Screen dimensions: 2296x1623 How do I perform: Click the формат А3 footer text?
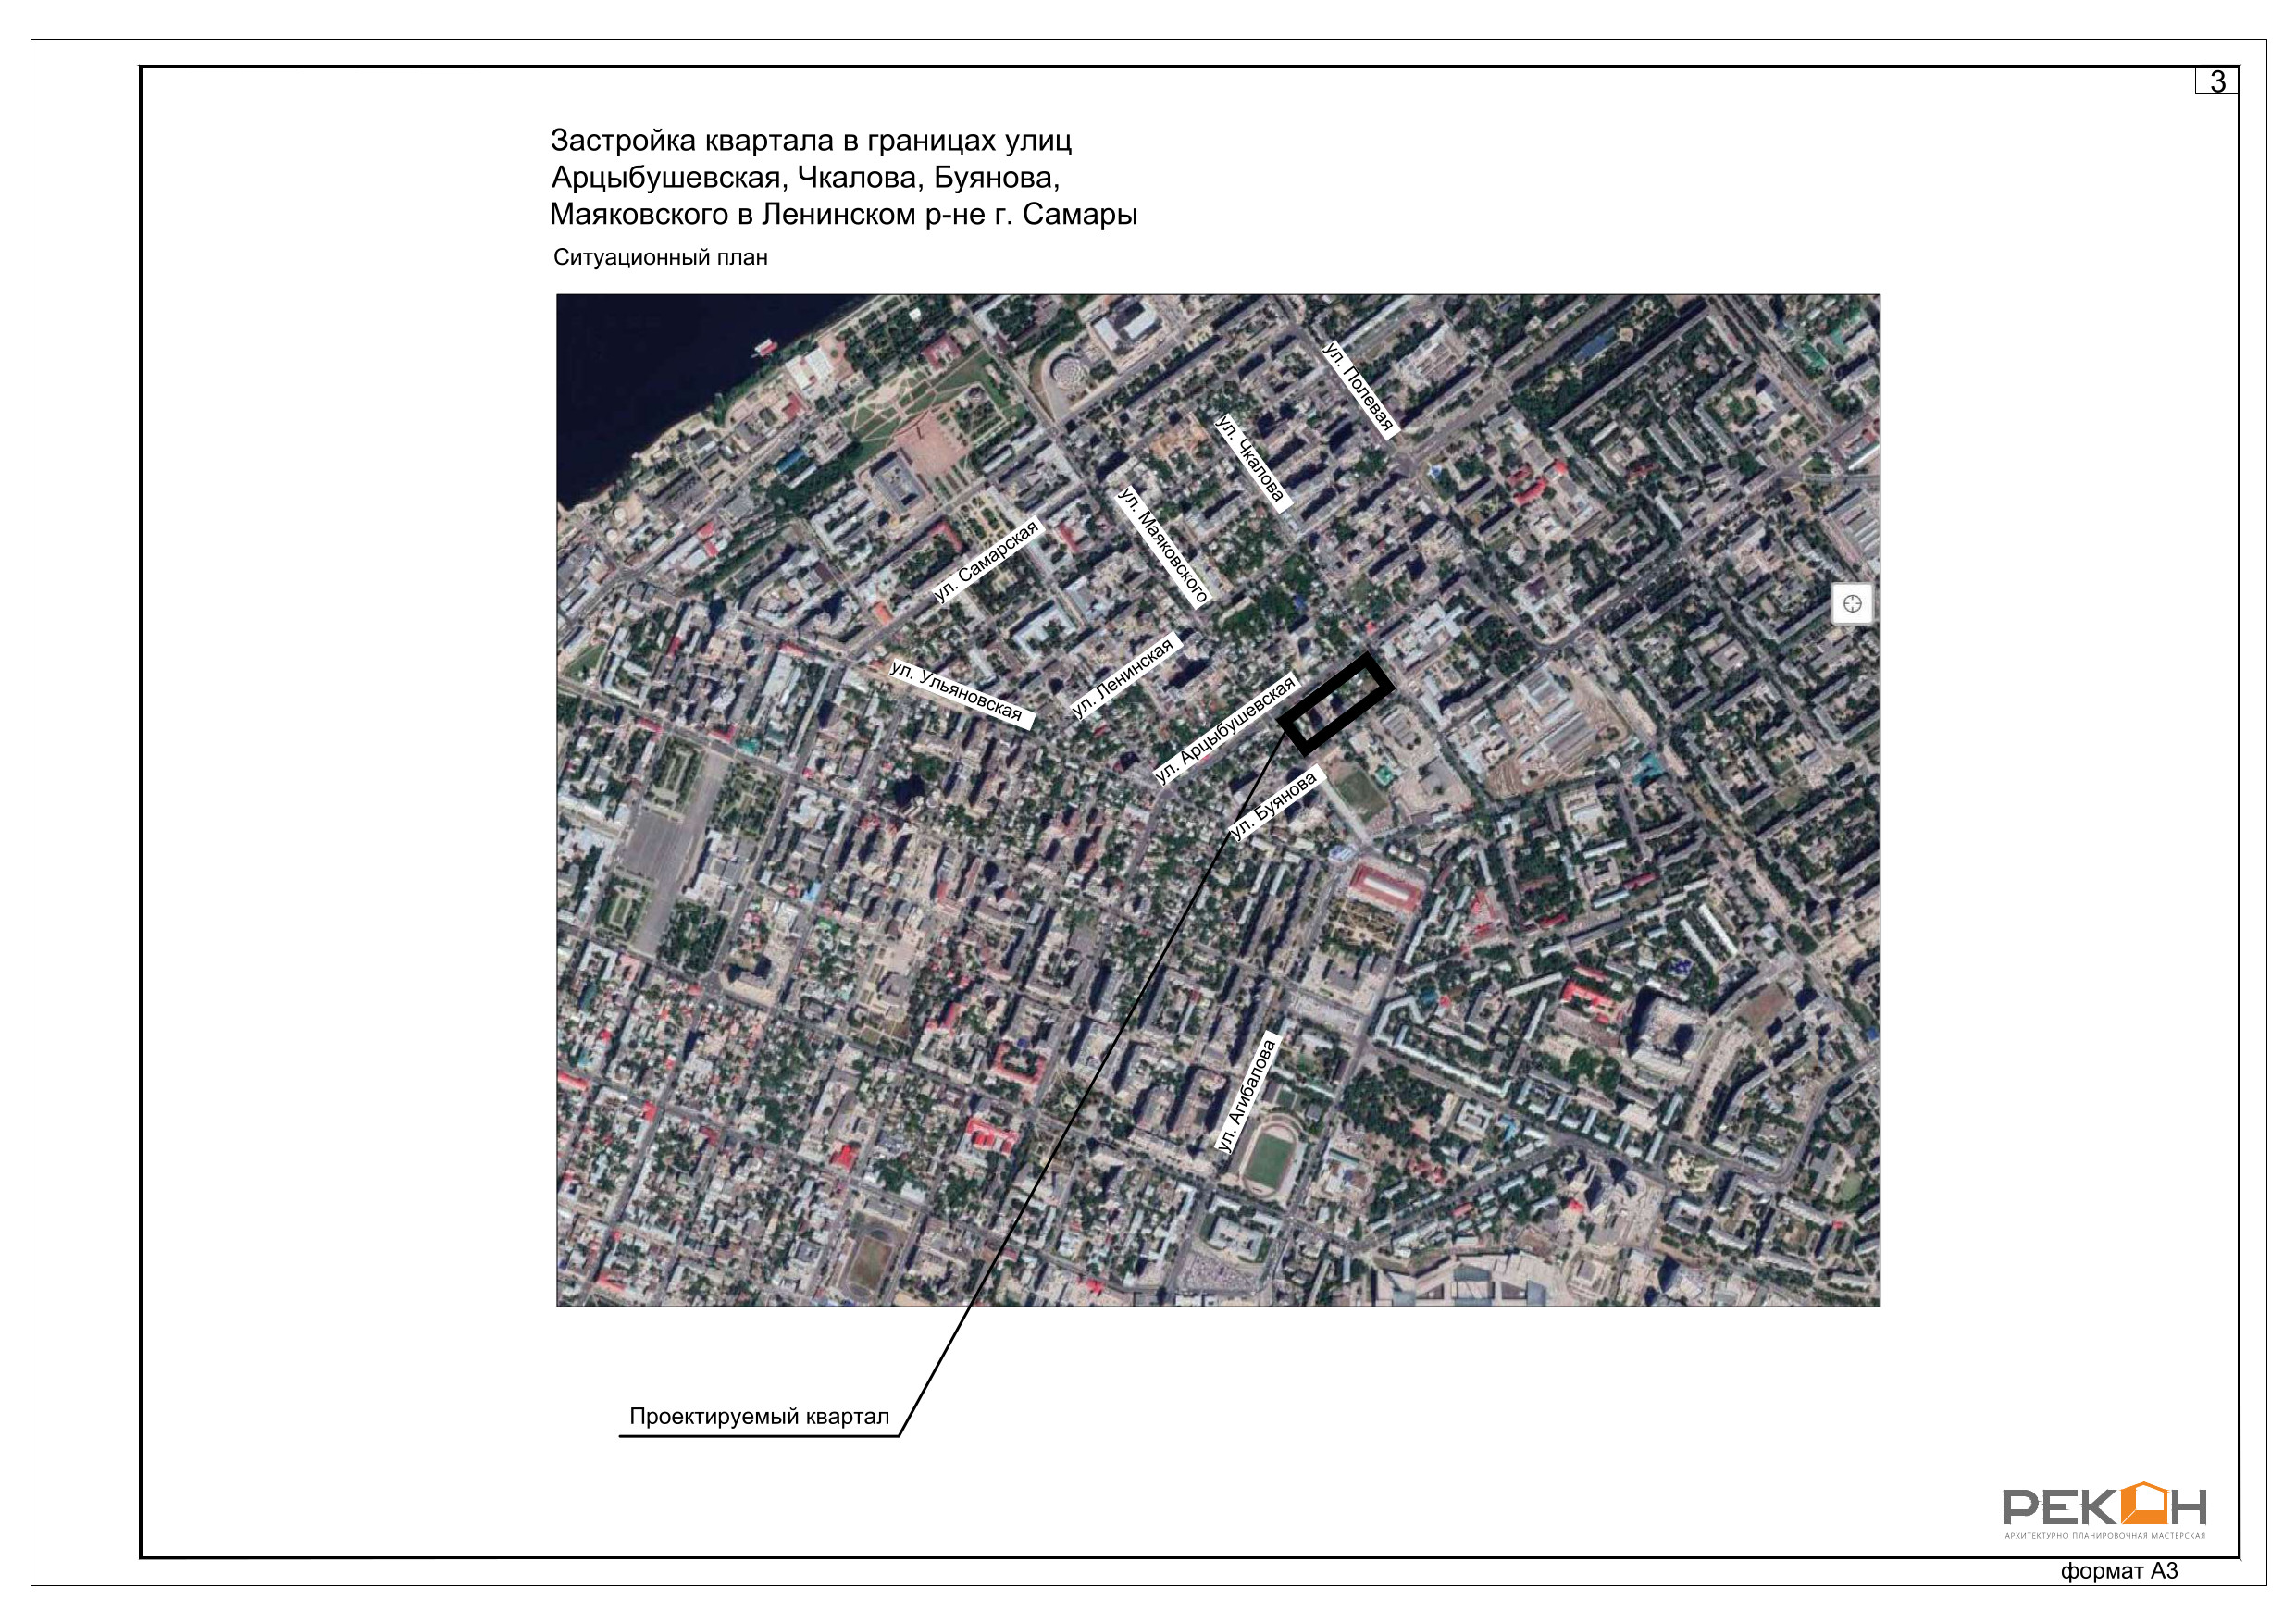[x=2118, y=1571]
